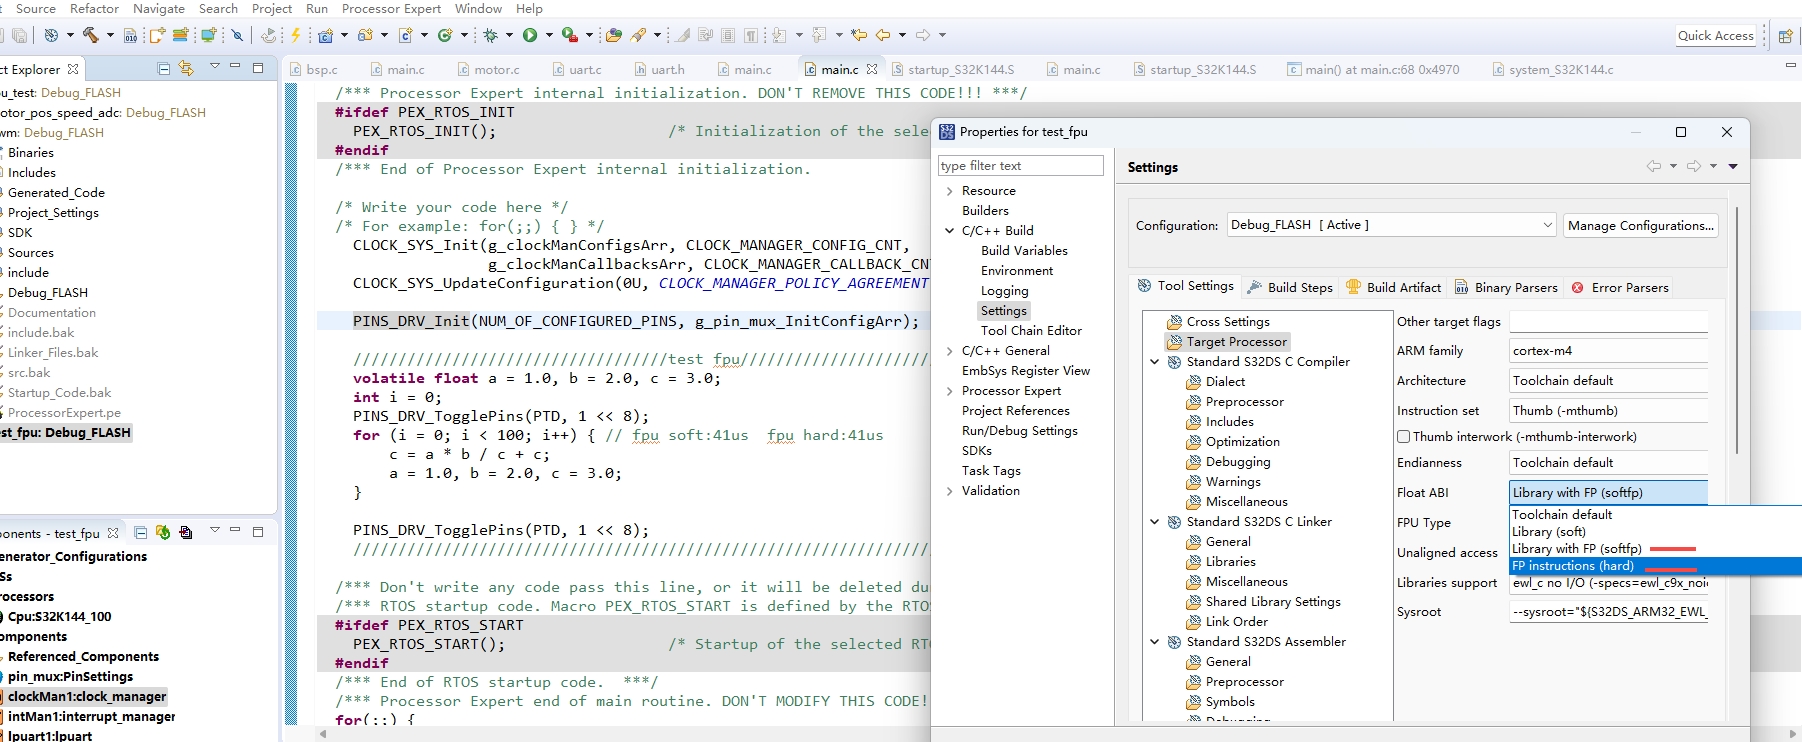Click the type filter text field

pos(1020,166)
